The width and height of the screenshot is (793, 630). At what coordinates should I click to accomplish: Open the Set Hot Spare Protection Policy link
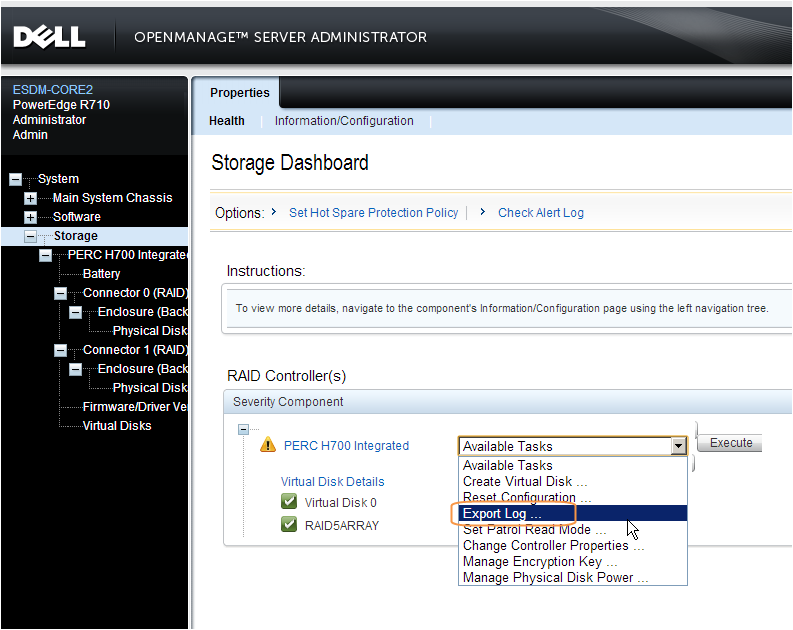click(x=373, y=213)
